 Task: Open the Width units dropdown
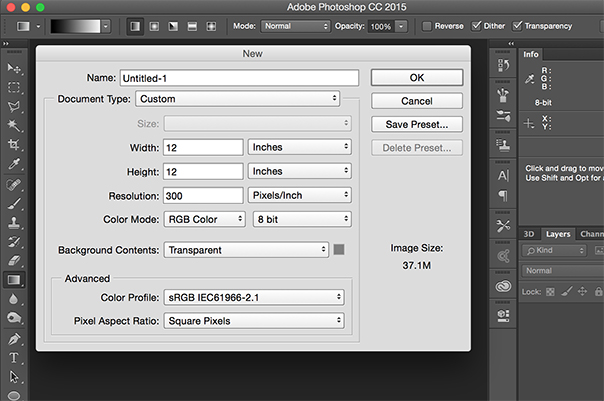pos(300,147)
